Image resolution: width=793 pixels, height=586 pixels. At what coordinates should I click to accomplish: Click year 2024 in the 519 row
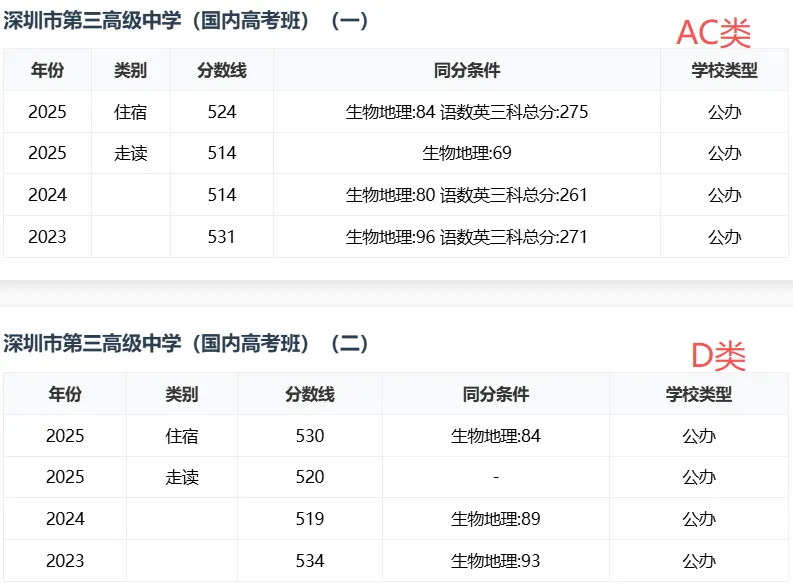coord(65,519)
